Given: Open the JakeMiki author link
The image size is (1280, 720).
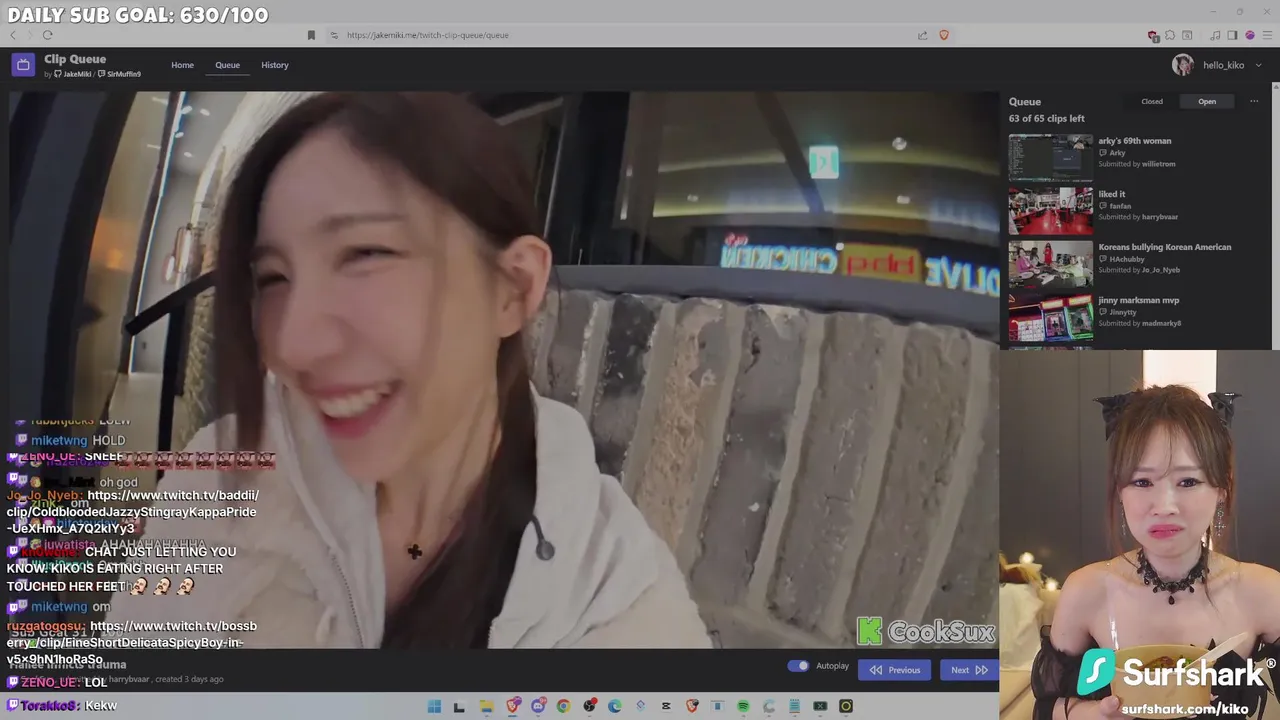Looking at the screenshot, I should click(x=73, y=74).
